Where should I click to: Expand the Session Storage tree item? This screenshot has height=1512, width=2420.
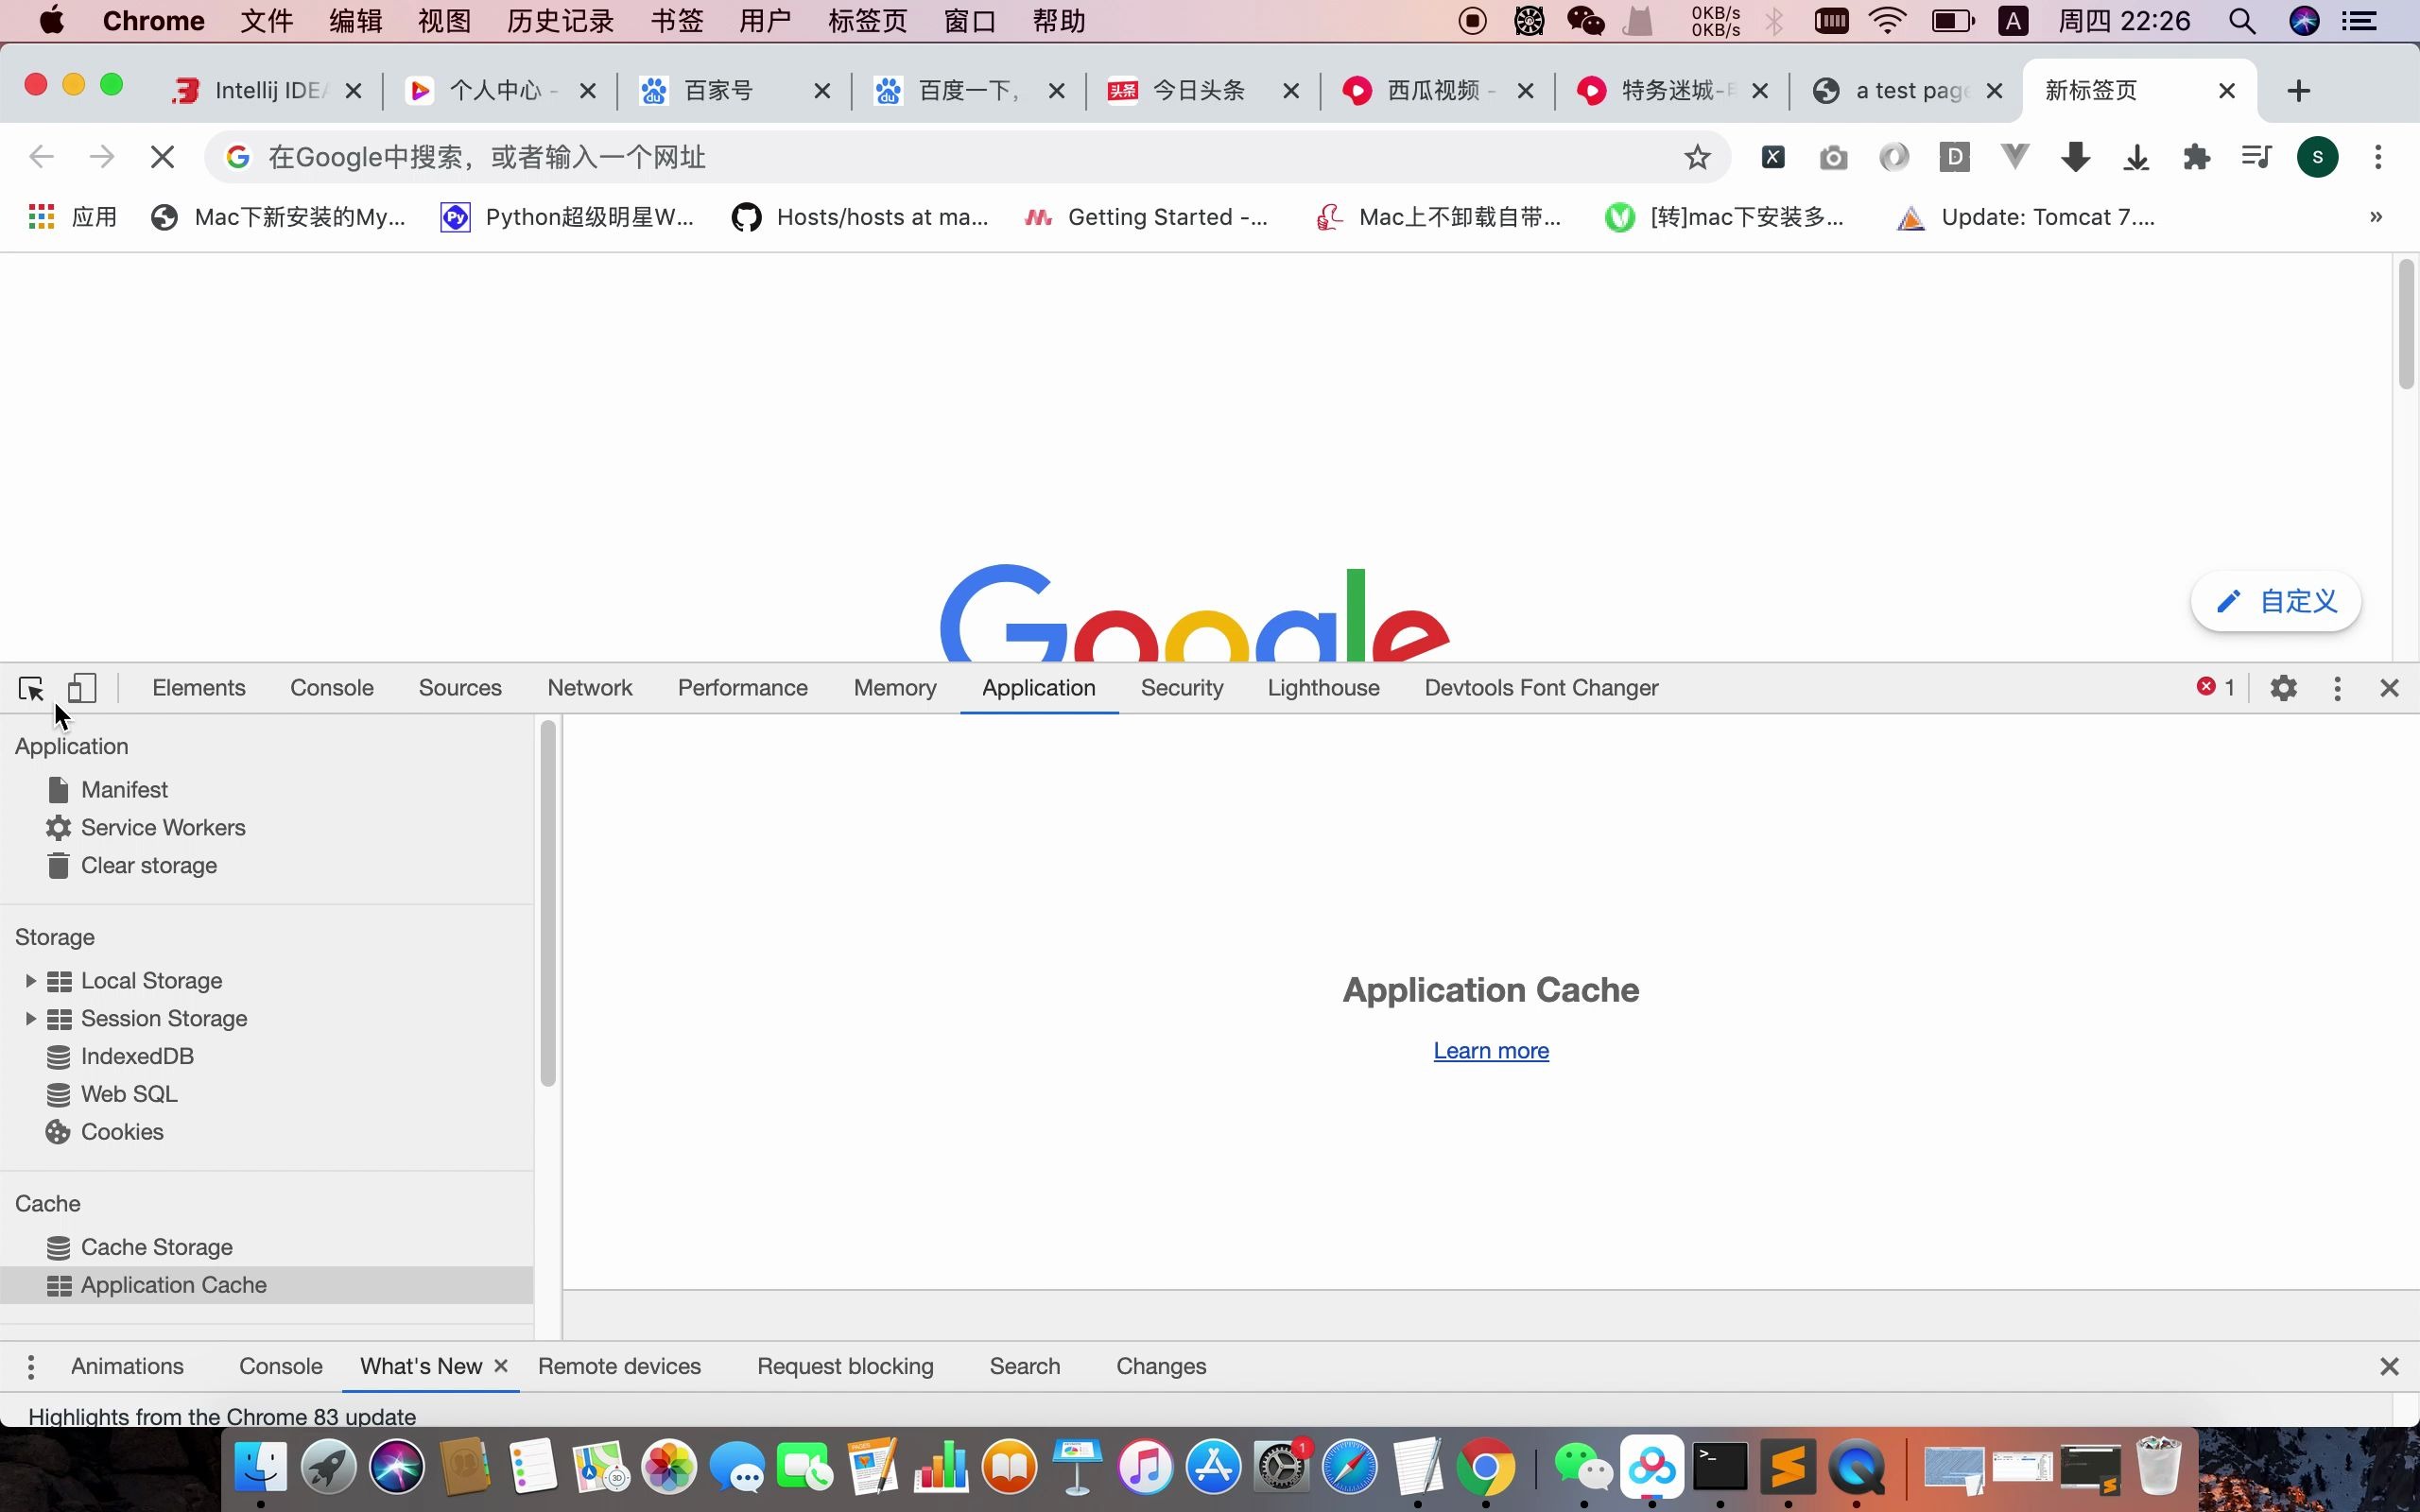tap(29, 1017)
